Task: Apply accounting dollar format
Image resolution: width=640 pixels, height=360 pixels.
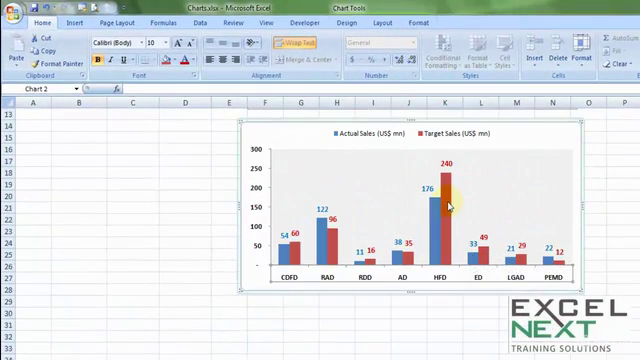Action: (x=352, y=60)
